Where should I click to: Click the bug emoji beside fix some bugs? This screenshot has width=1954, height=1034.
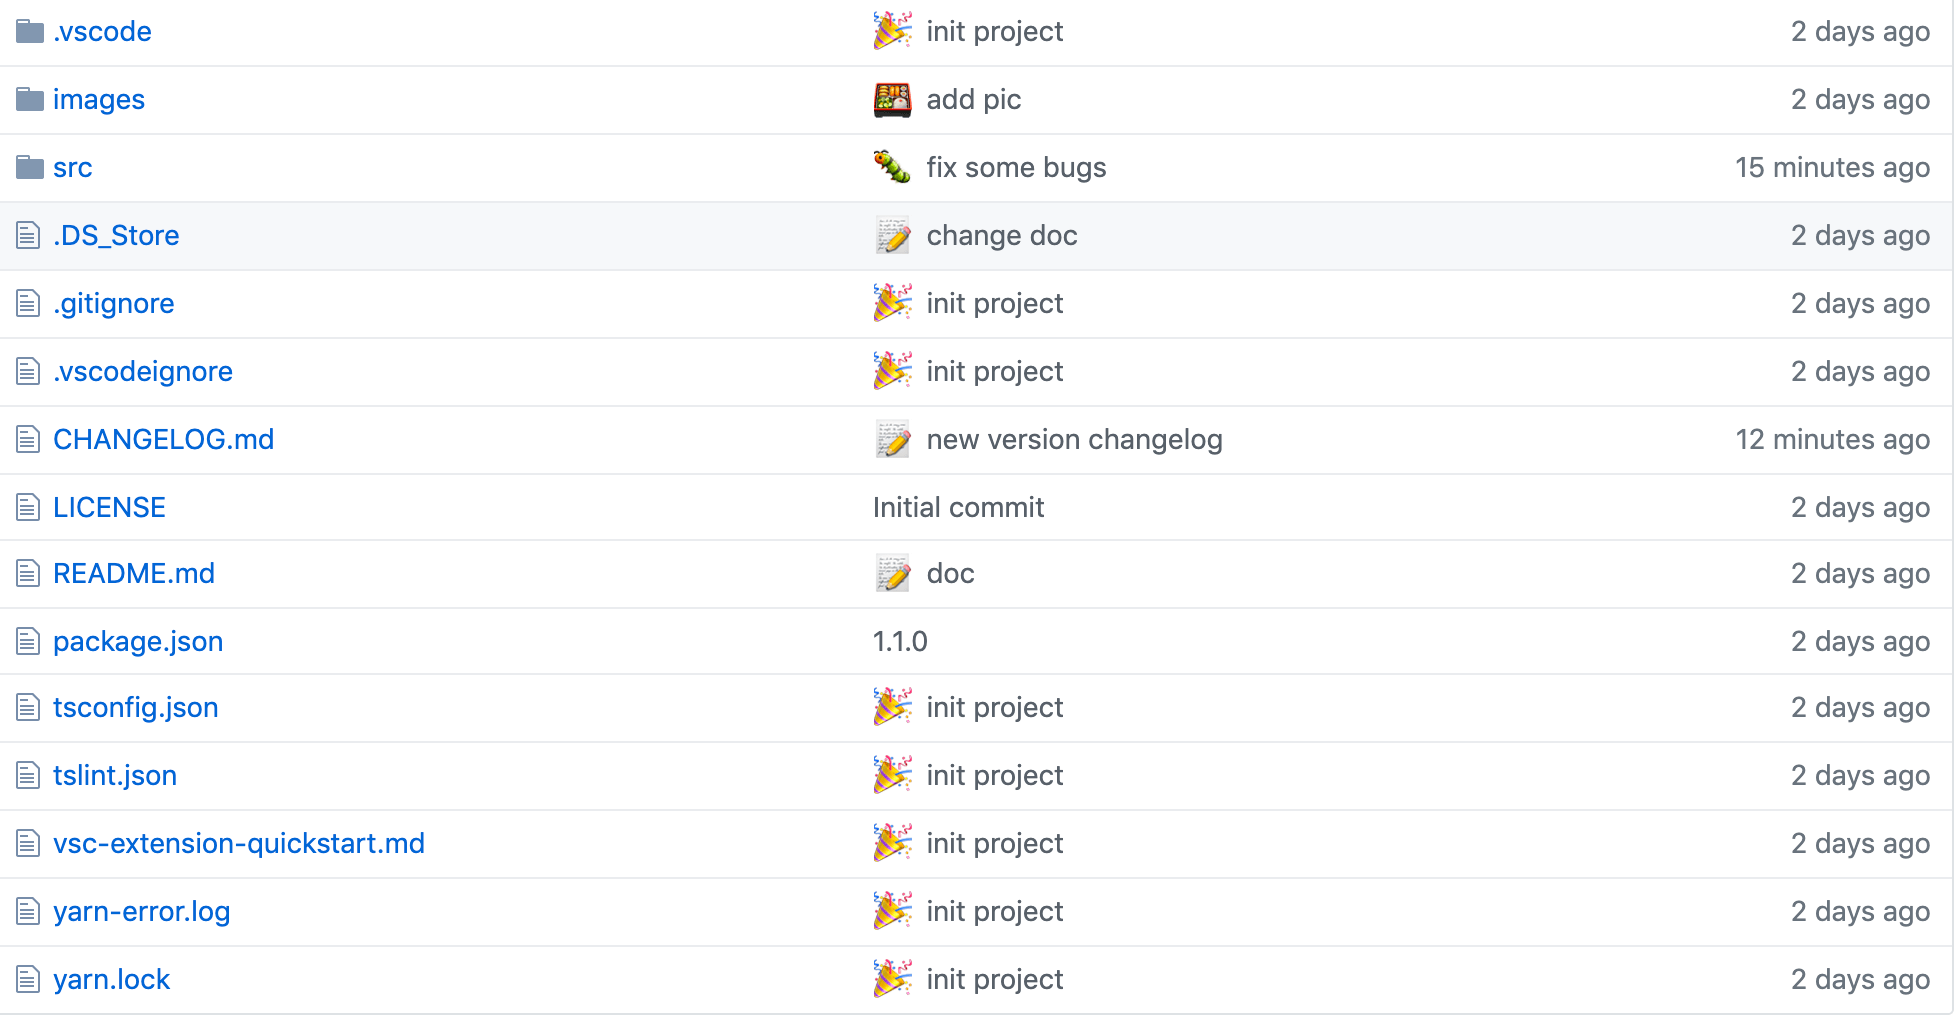(890, 167)
